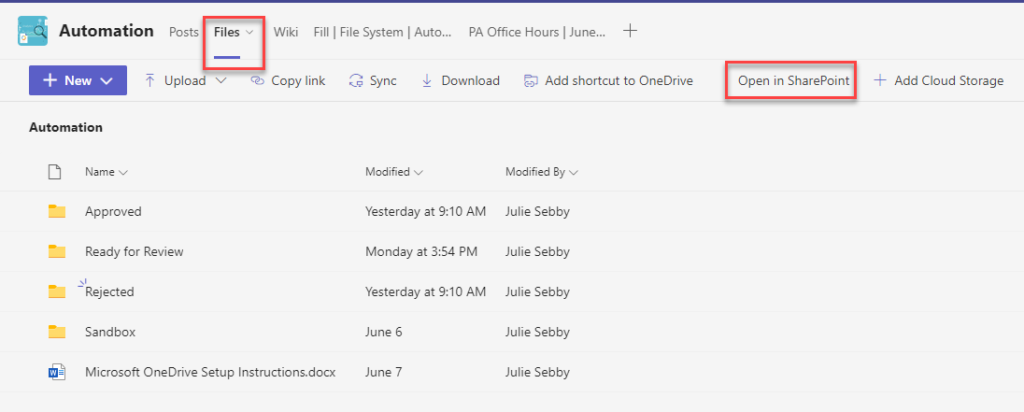Open the Modified By column dropdown
Image resolution: width=1024 pixels, height=412 pixels.
541,172
